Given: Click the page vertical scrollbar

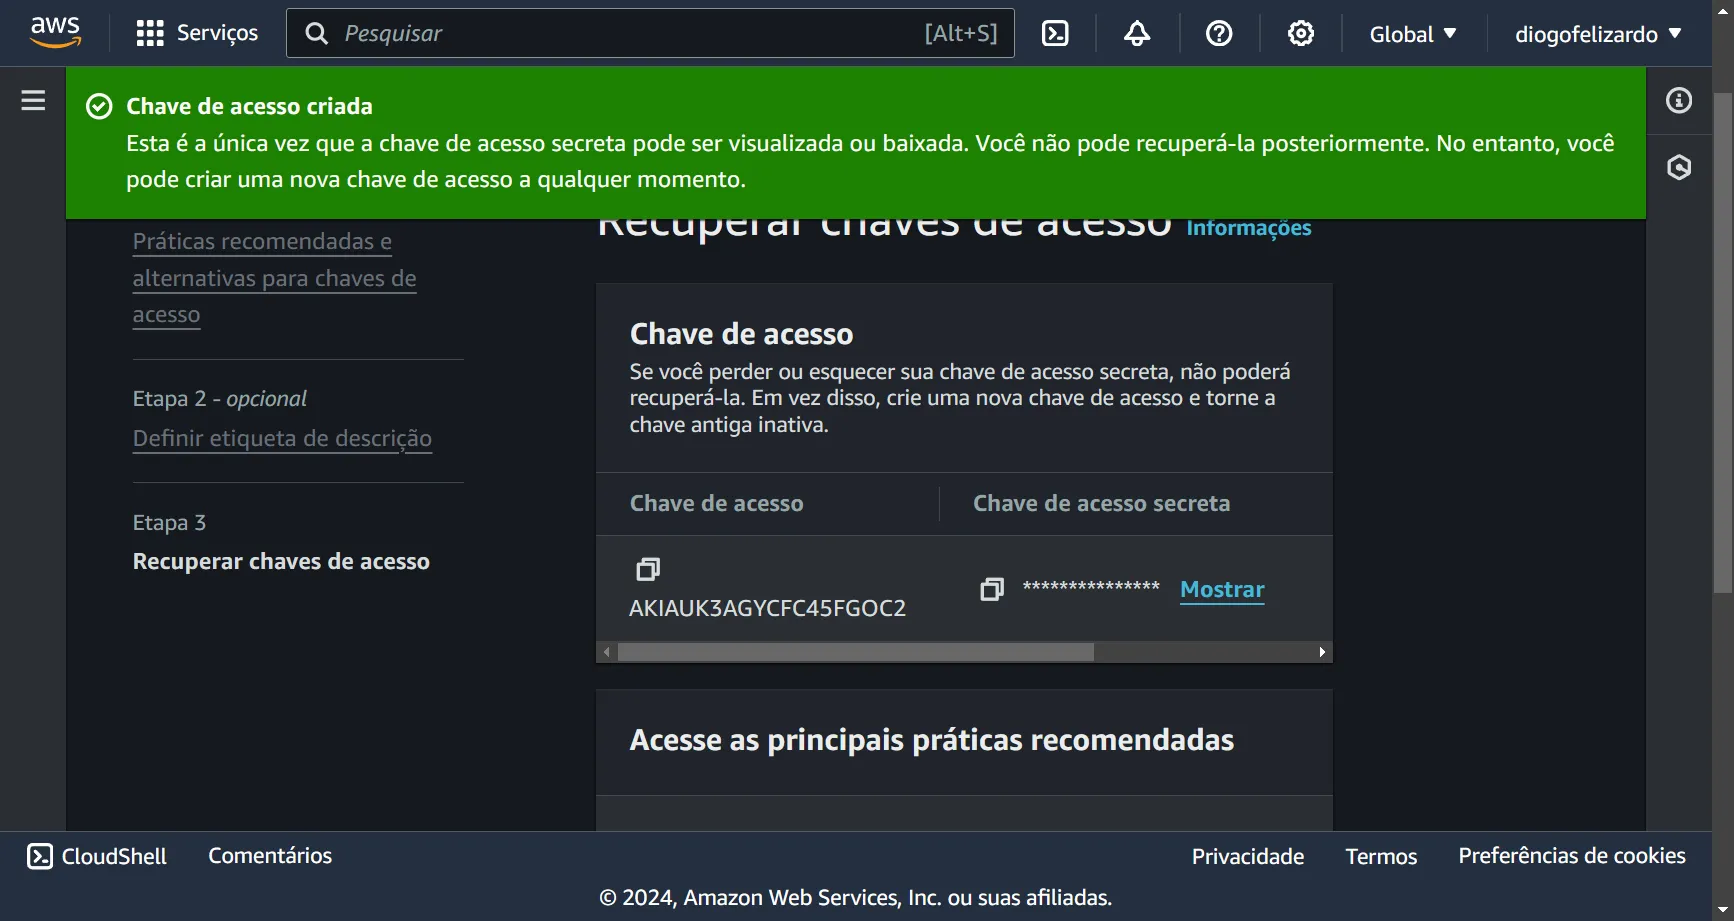Looking at the screenshot, I should pyautogui.click(x=1722, y=343).
